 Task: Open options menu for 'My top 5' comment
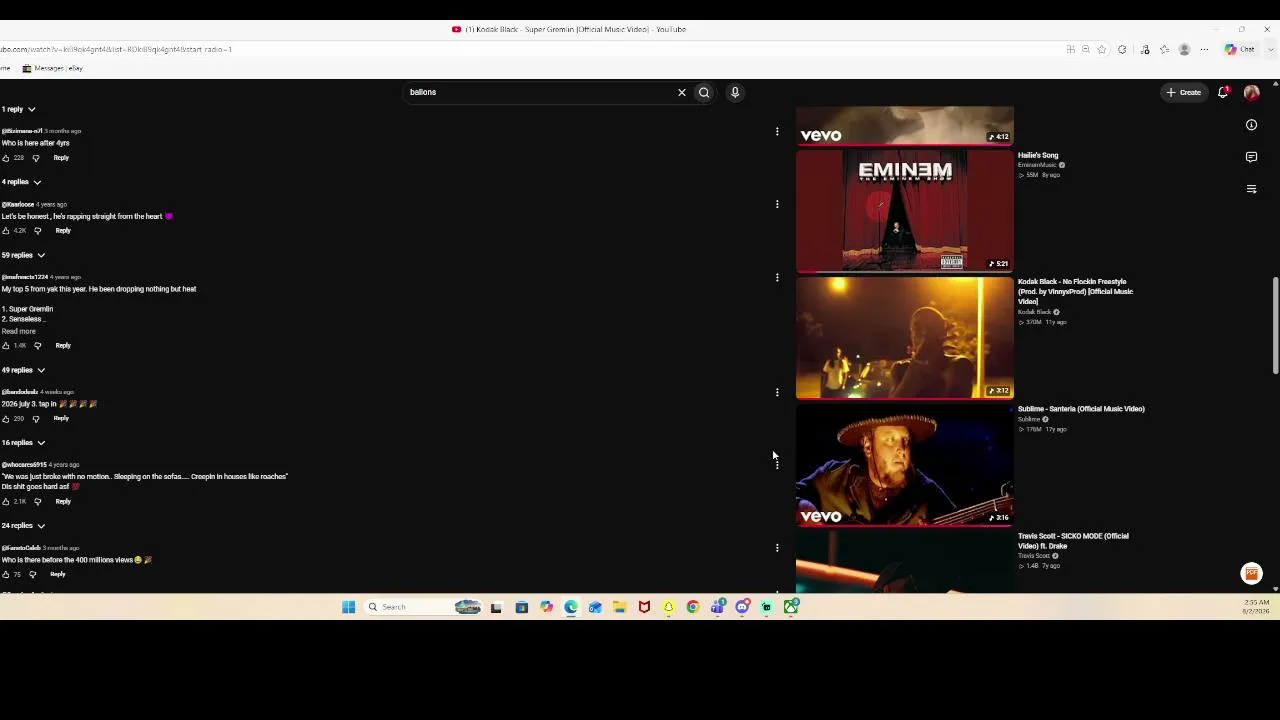777,277
